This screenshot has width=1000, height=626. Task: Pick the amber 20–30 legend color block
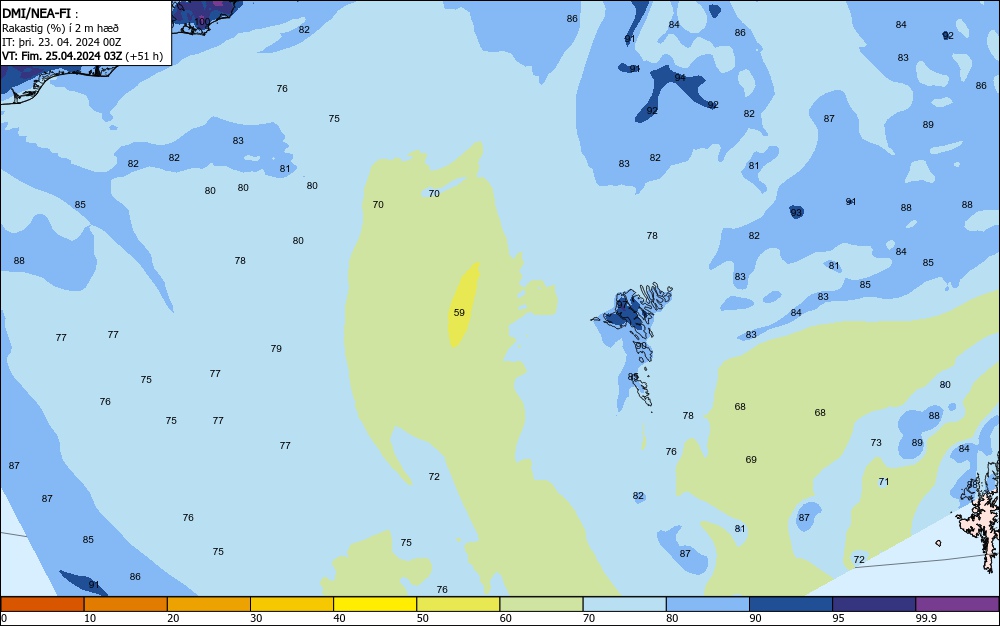[209, 604]
